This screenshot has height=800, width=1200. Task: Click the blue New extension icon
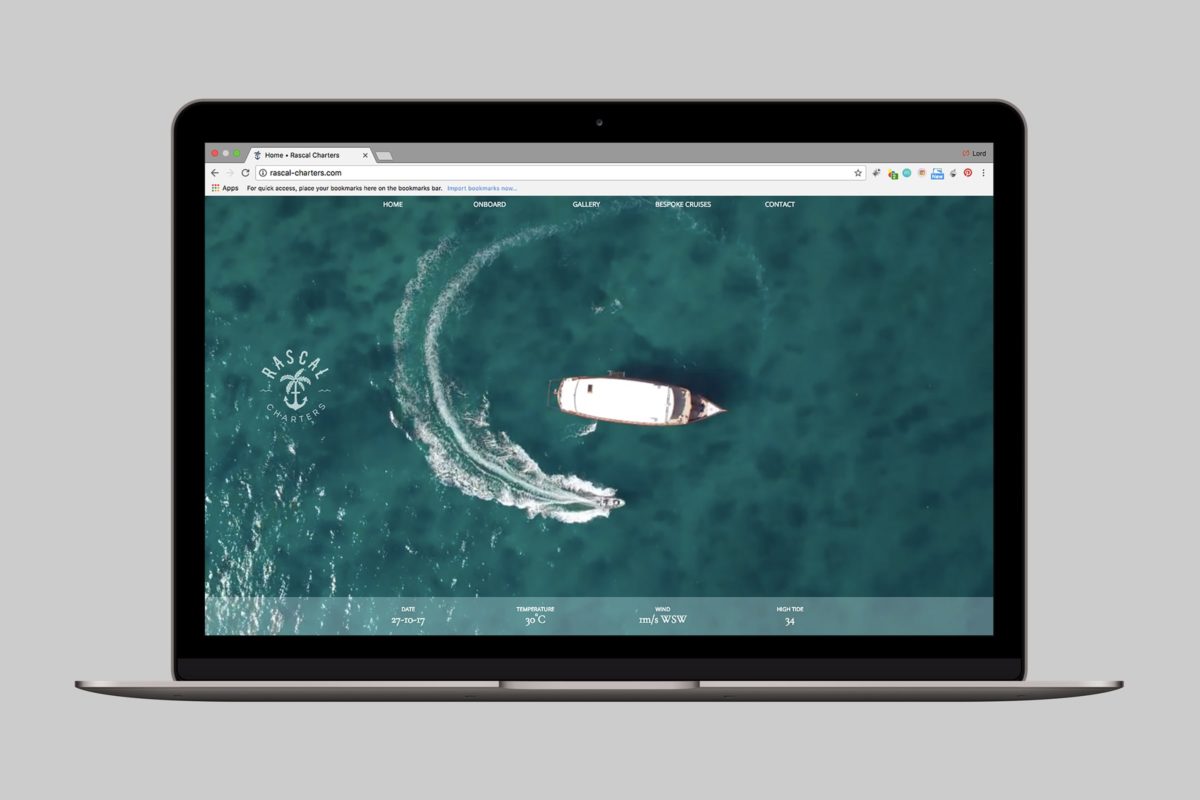[x=937, y=173]
